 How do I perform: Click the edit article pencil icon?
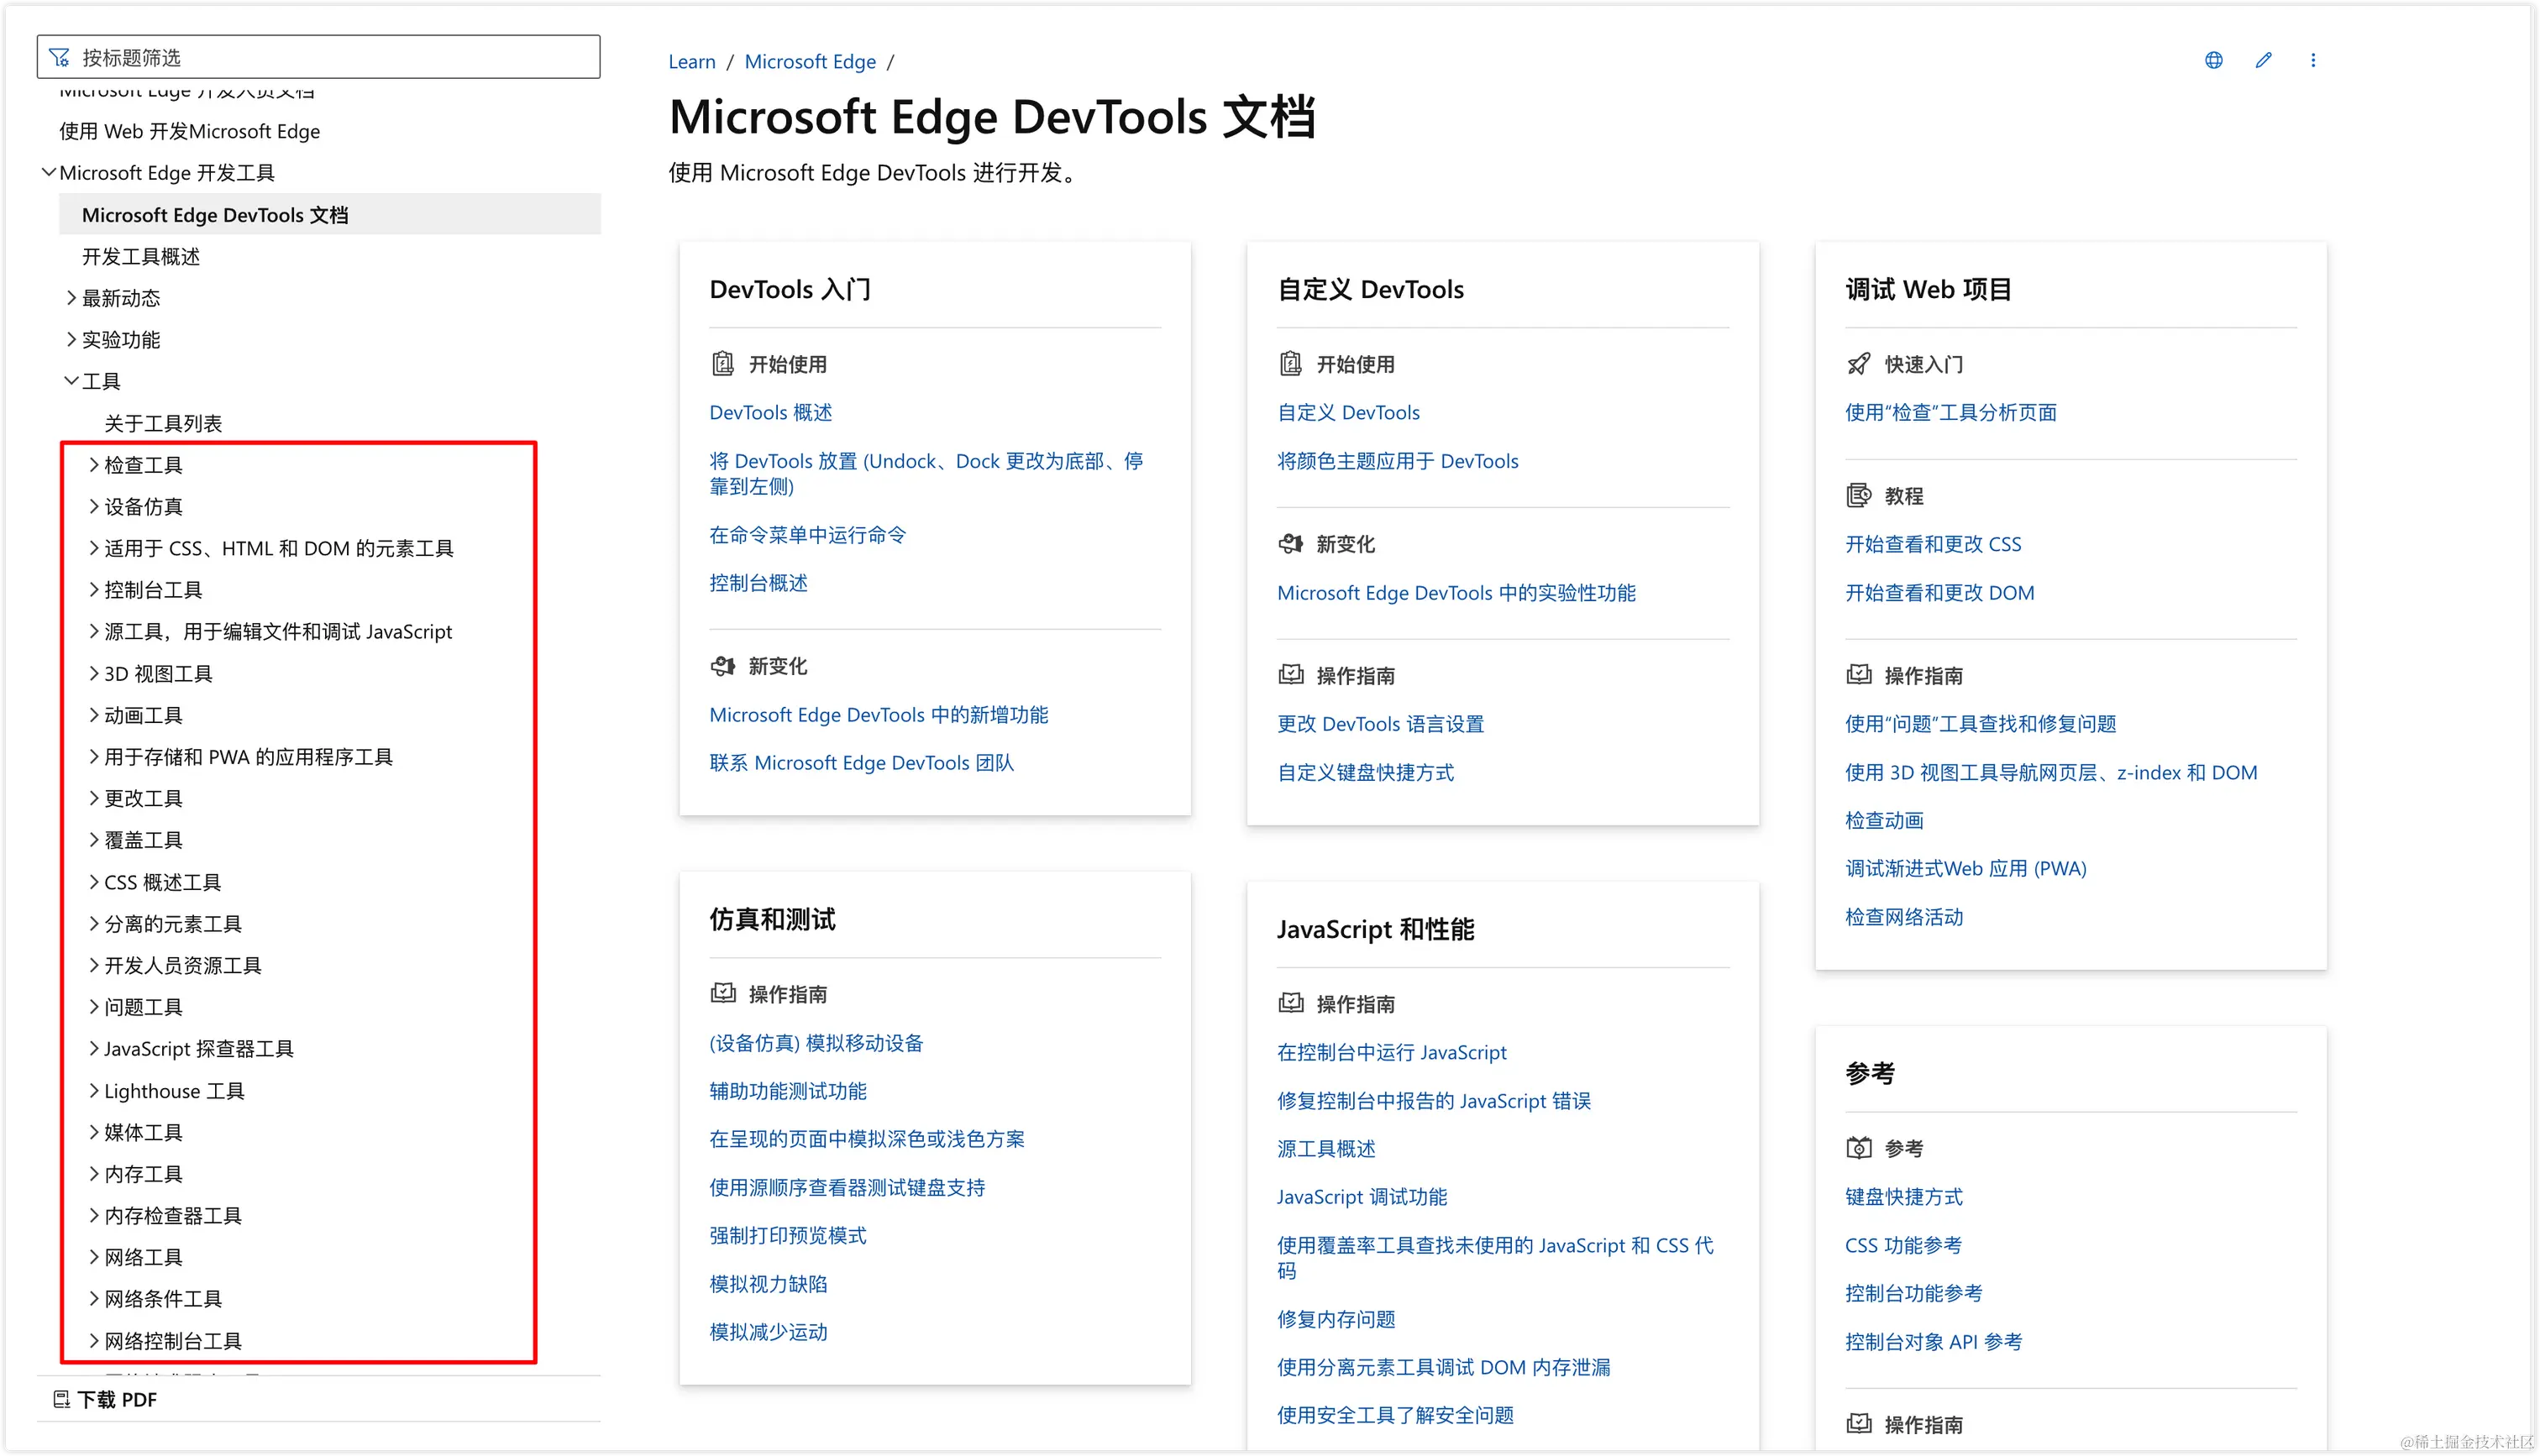click(2263, 60)
